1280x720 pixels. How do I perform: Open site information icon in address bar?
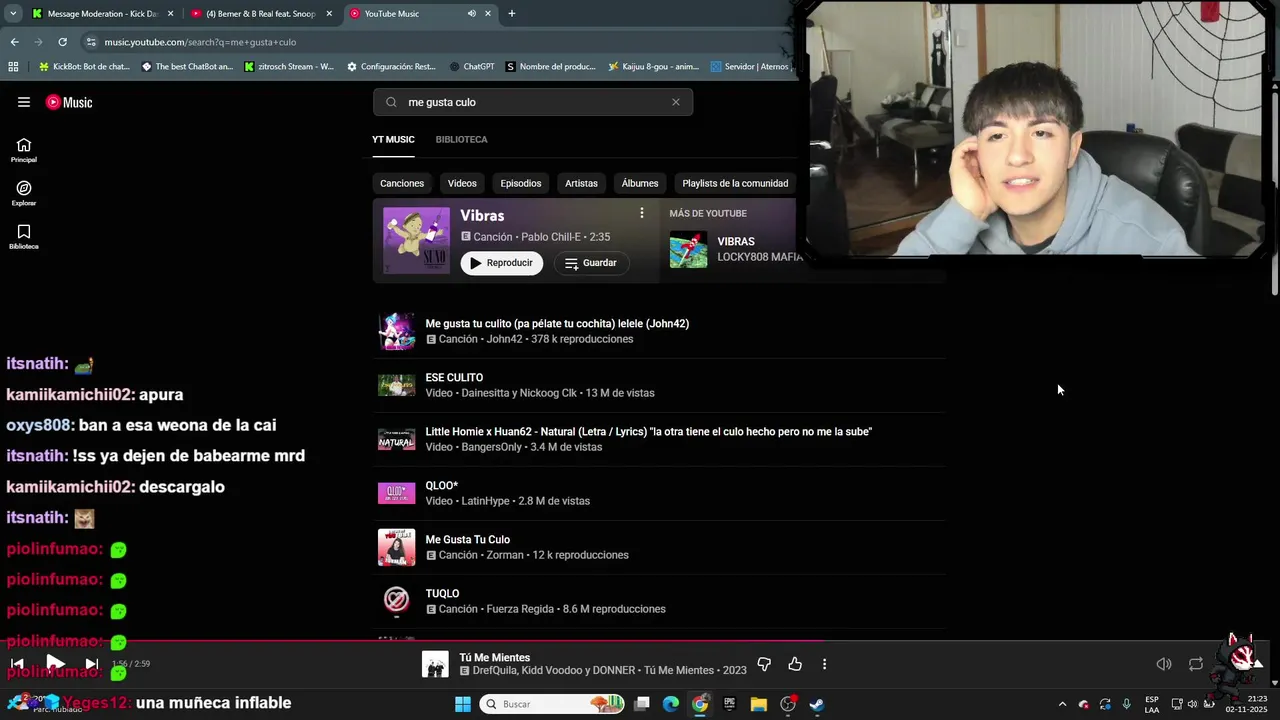91,42
